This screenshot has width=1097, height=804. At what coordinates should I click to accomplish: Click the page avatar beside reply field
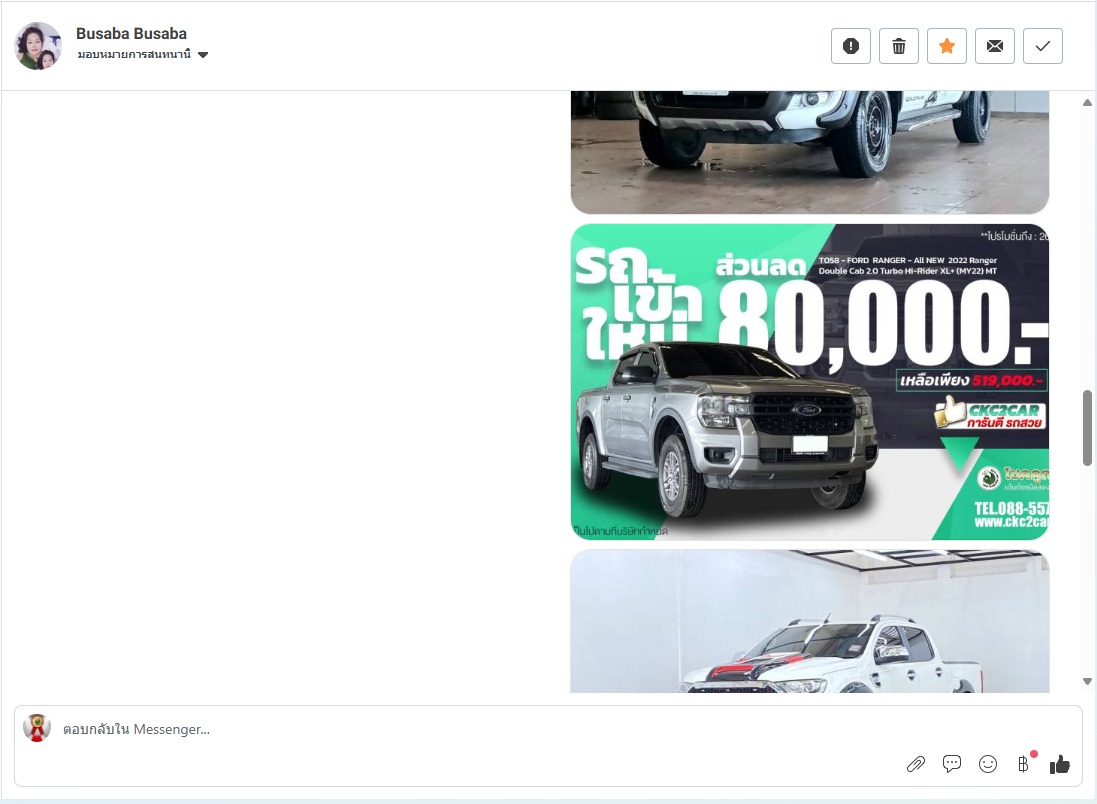[x=37, y=728]
